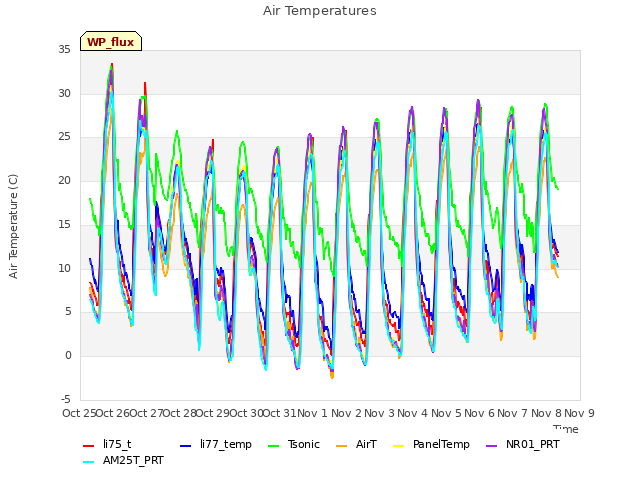This screenshot has width=640, height=480.
Task: Click the Air Temperatures chart title
Action: [x=320, y=11]
